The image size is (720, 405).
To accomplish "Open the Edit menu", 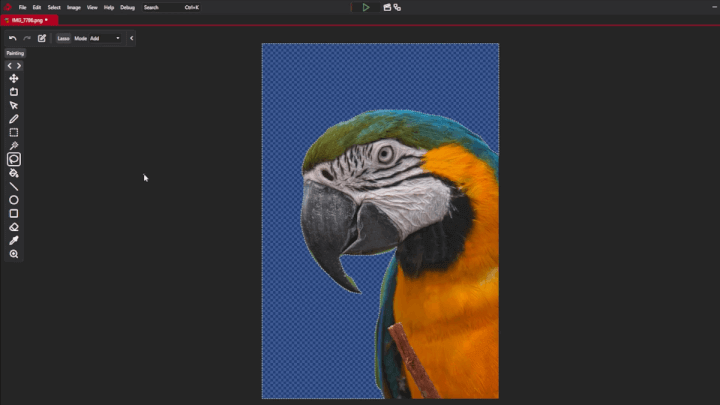I will click(37, 7).
